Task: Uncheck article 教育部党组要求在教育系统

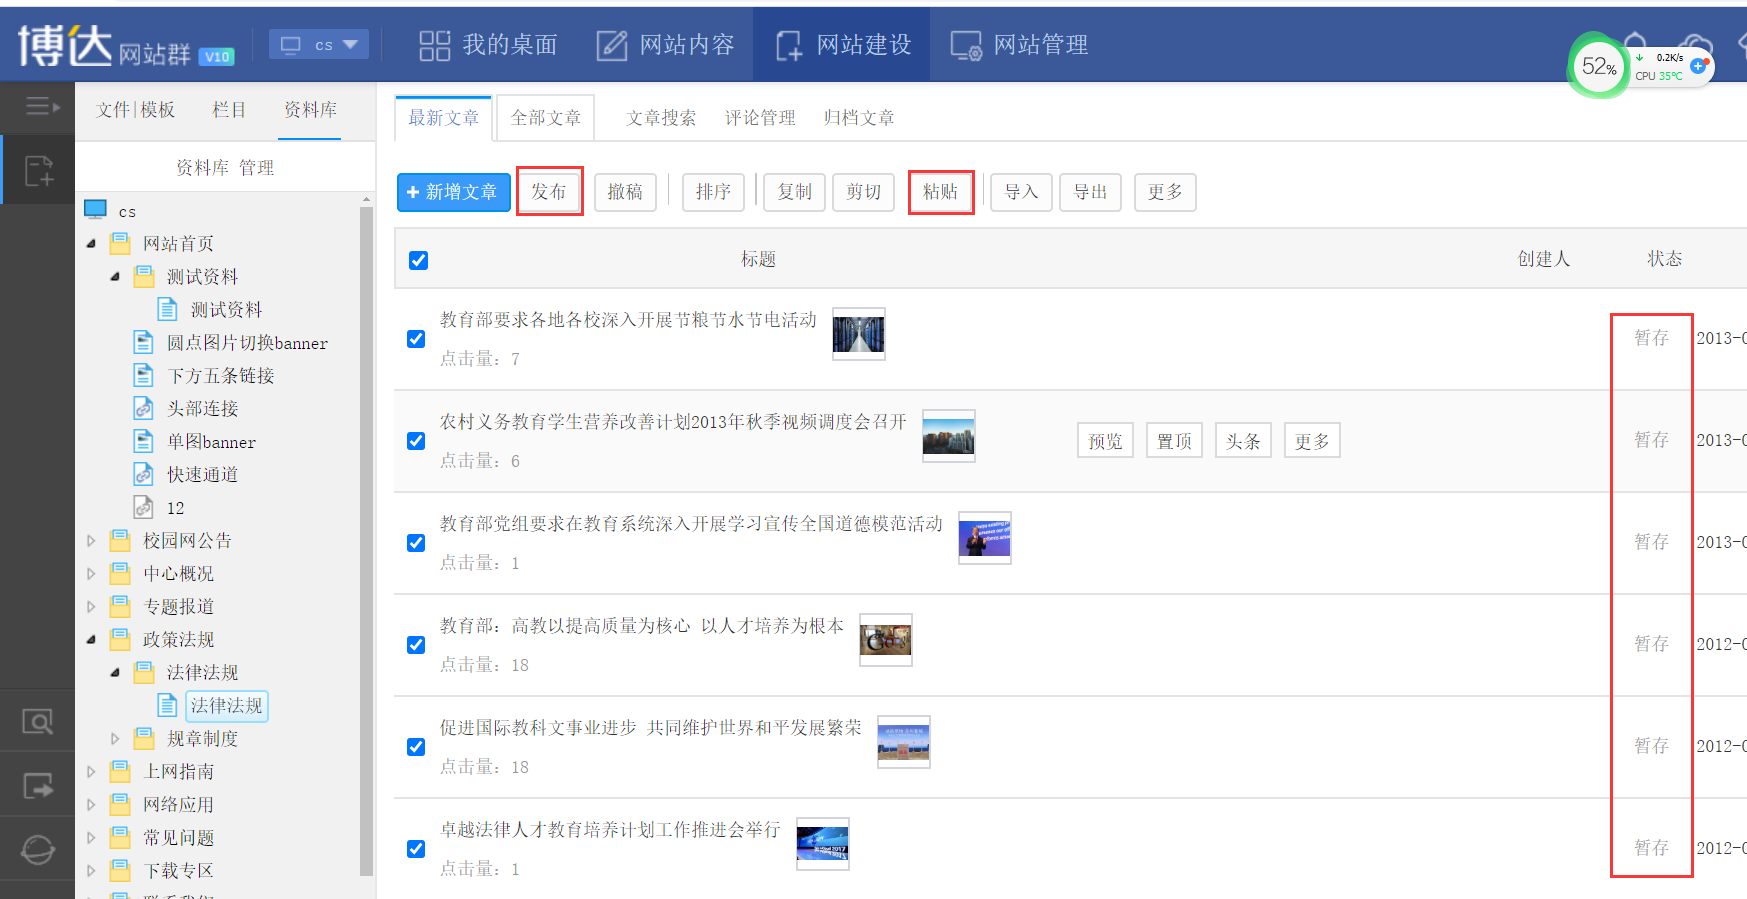Action: [x=417, y=543]
